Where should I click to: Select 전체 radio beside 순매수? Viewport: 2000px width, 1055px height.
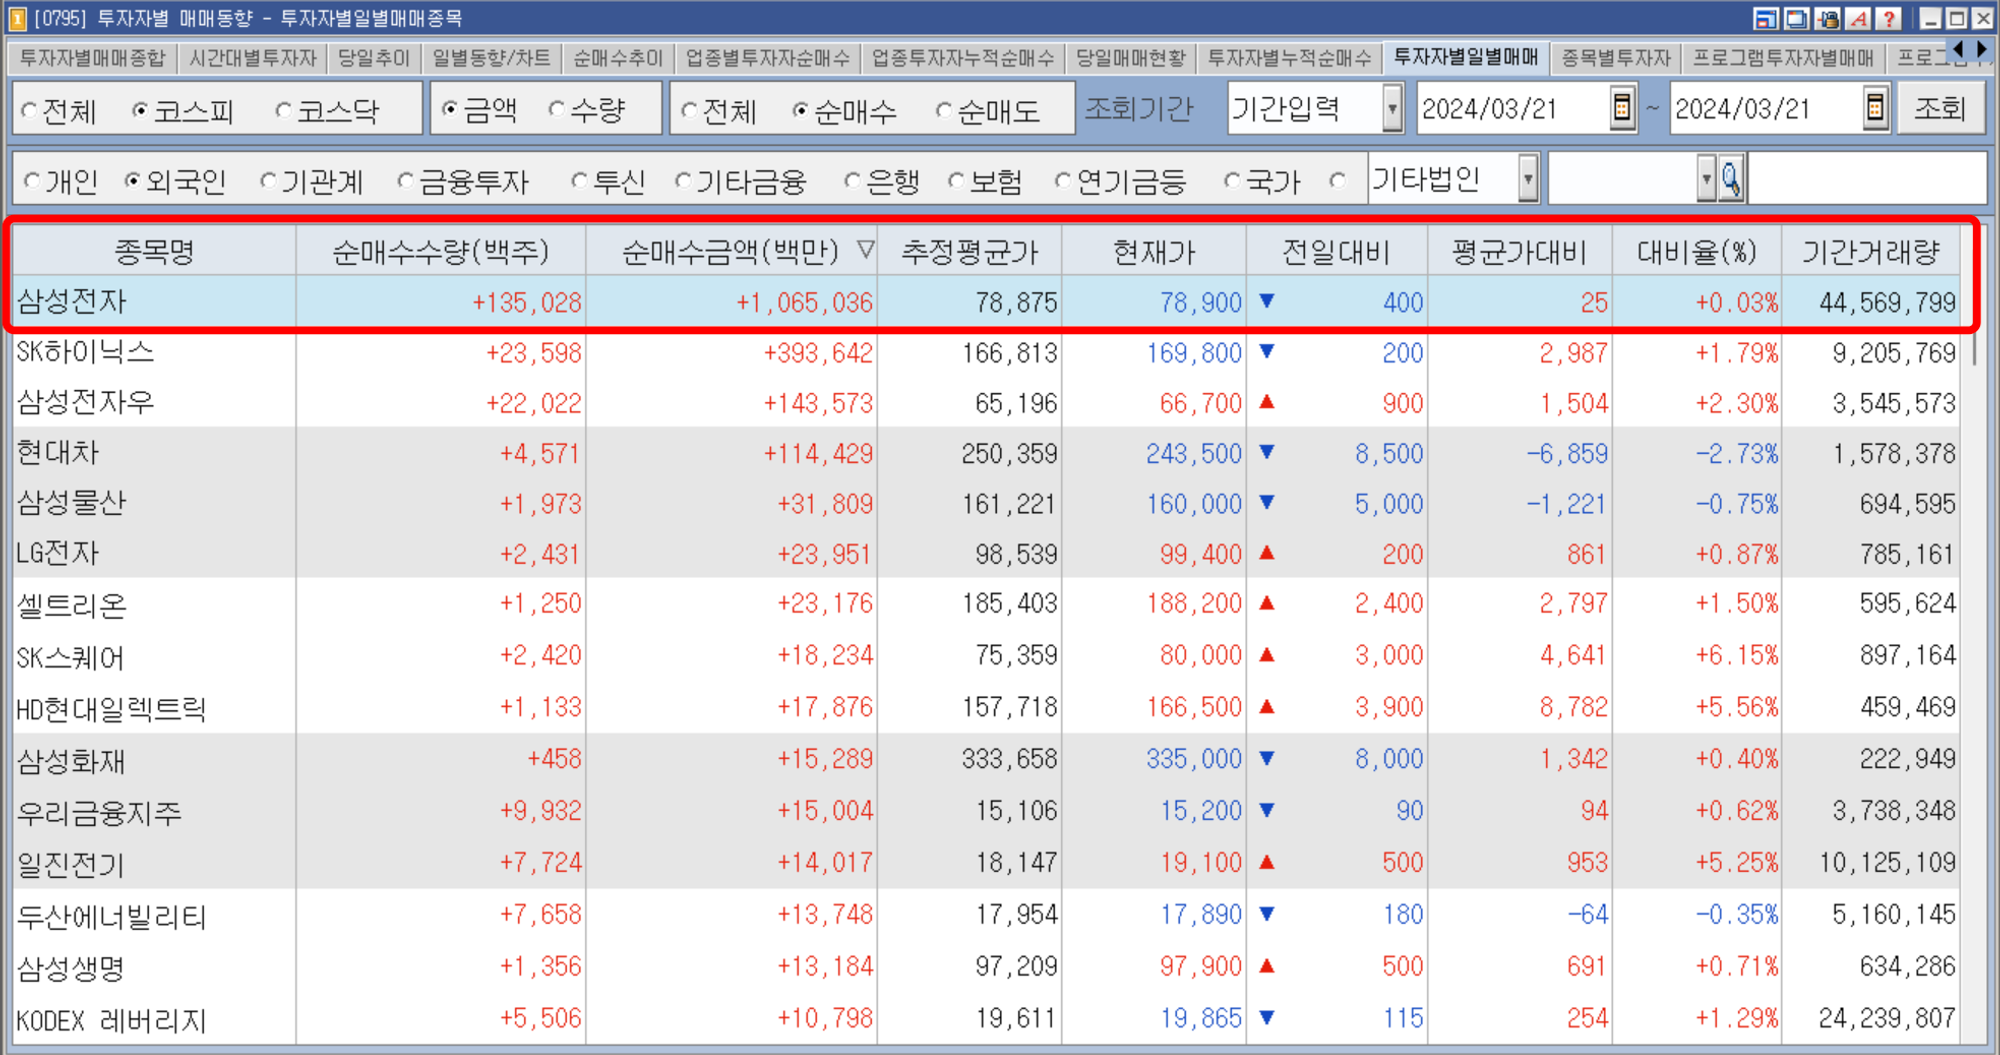click(689, 110)
